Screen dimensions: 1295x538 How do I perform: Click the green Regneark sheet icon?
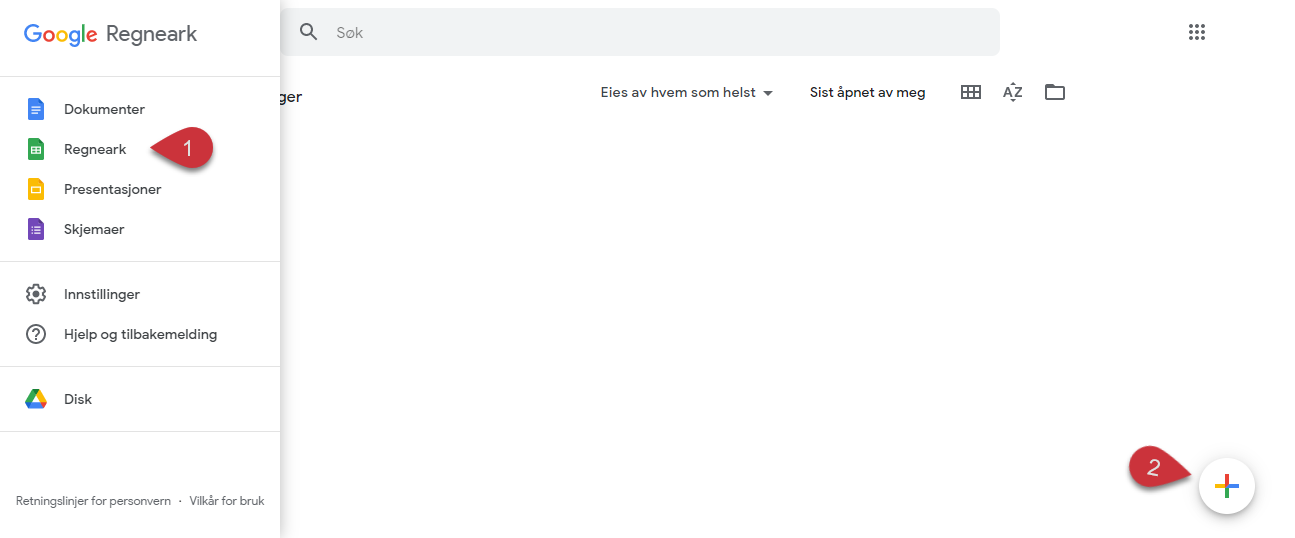pyautogui.click(x=36, y=149)
